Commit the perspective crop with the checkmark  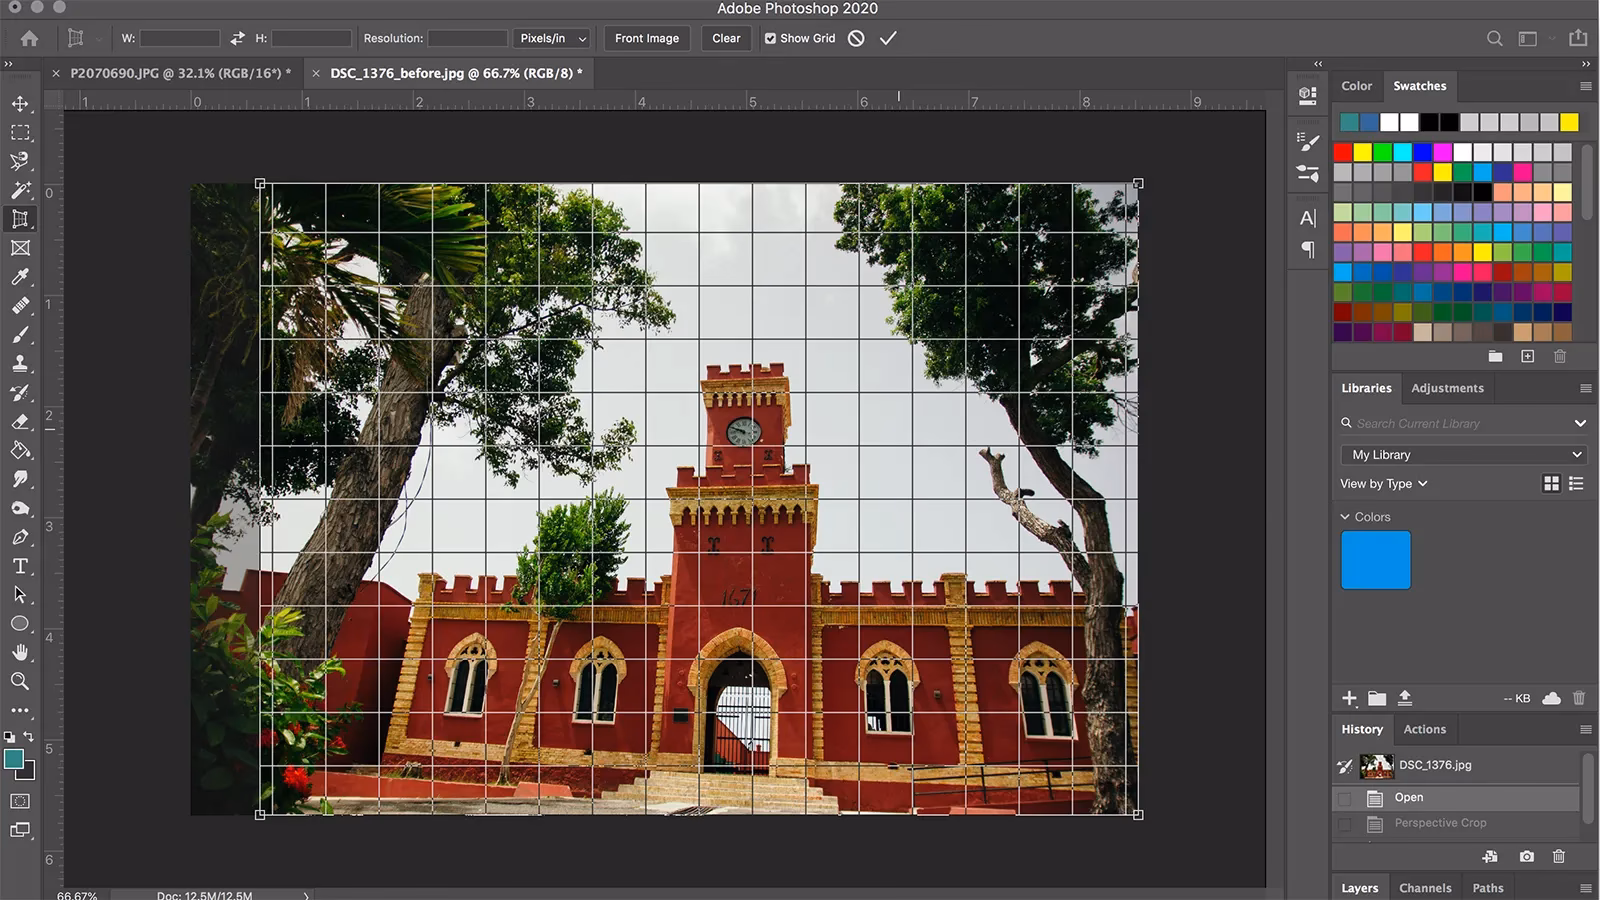(x=888, y=38)
